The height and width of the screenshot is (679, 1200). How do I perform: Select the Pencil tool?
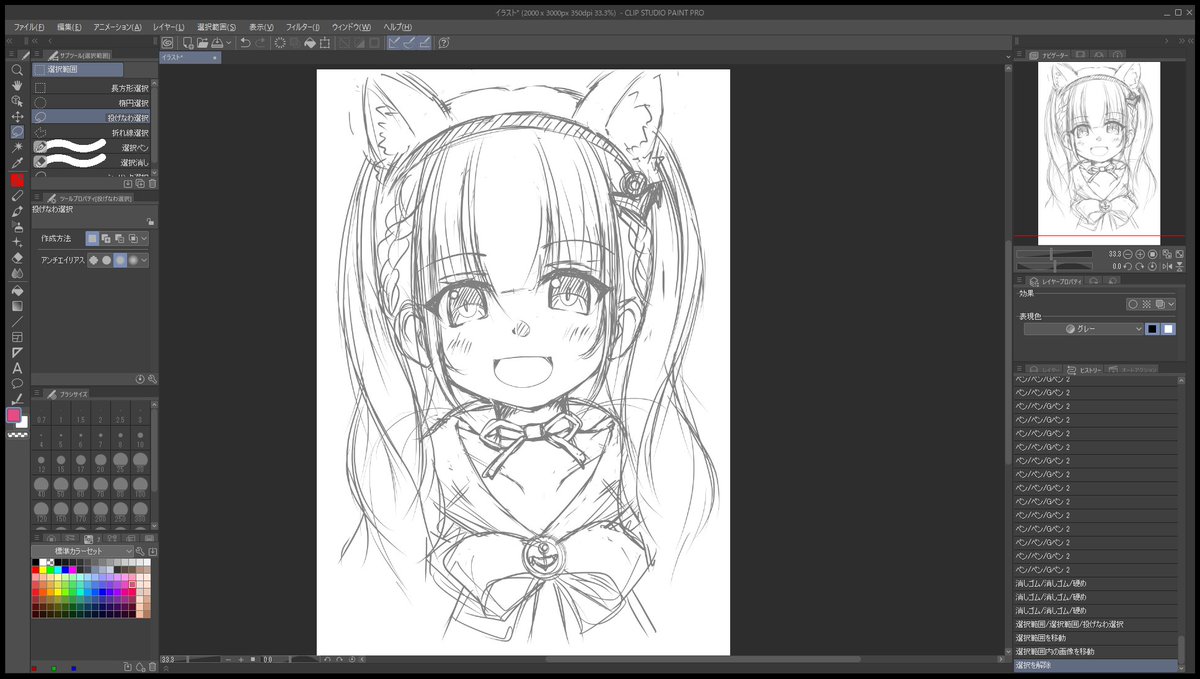click(x=17, y=196)
